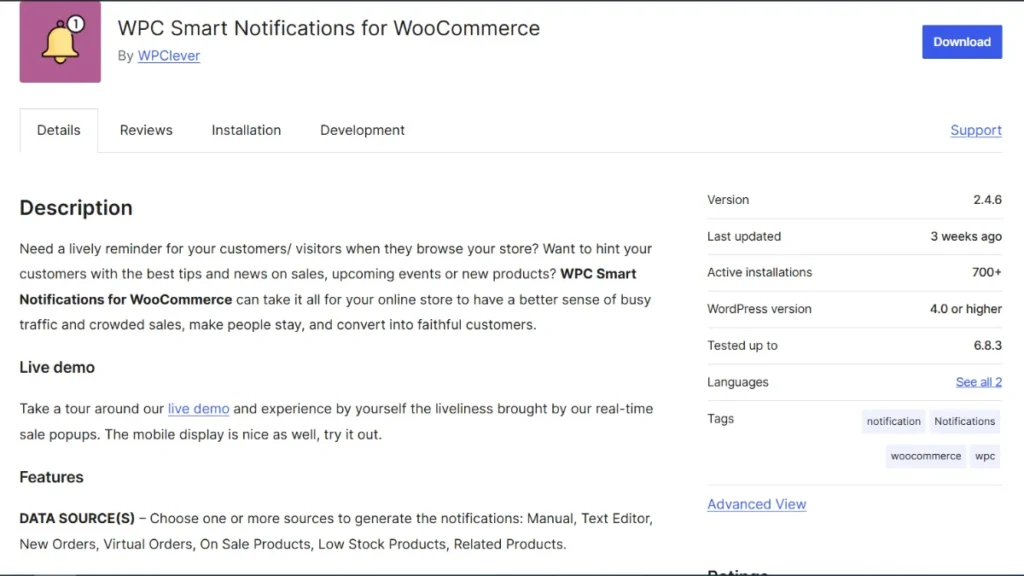Click the version number 2.4.6
The image size is (1024, 576).
click(x=987, y=200)
